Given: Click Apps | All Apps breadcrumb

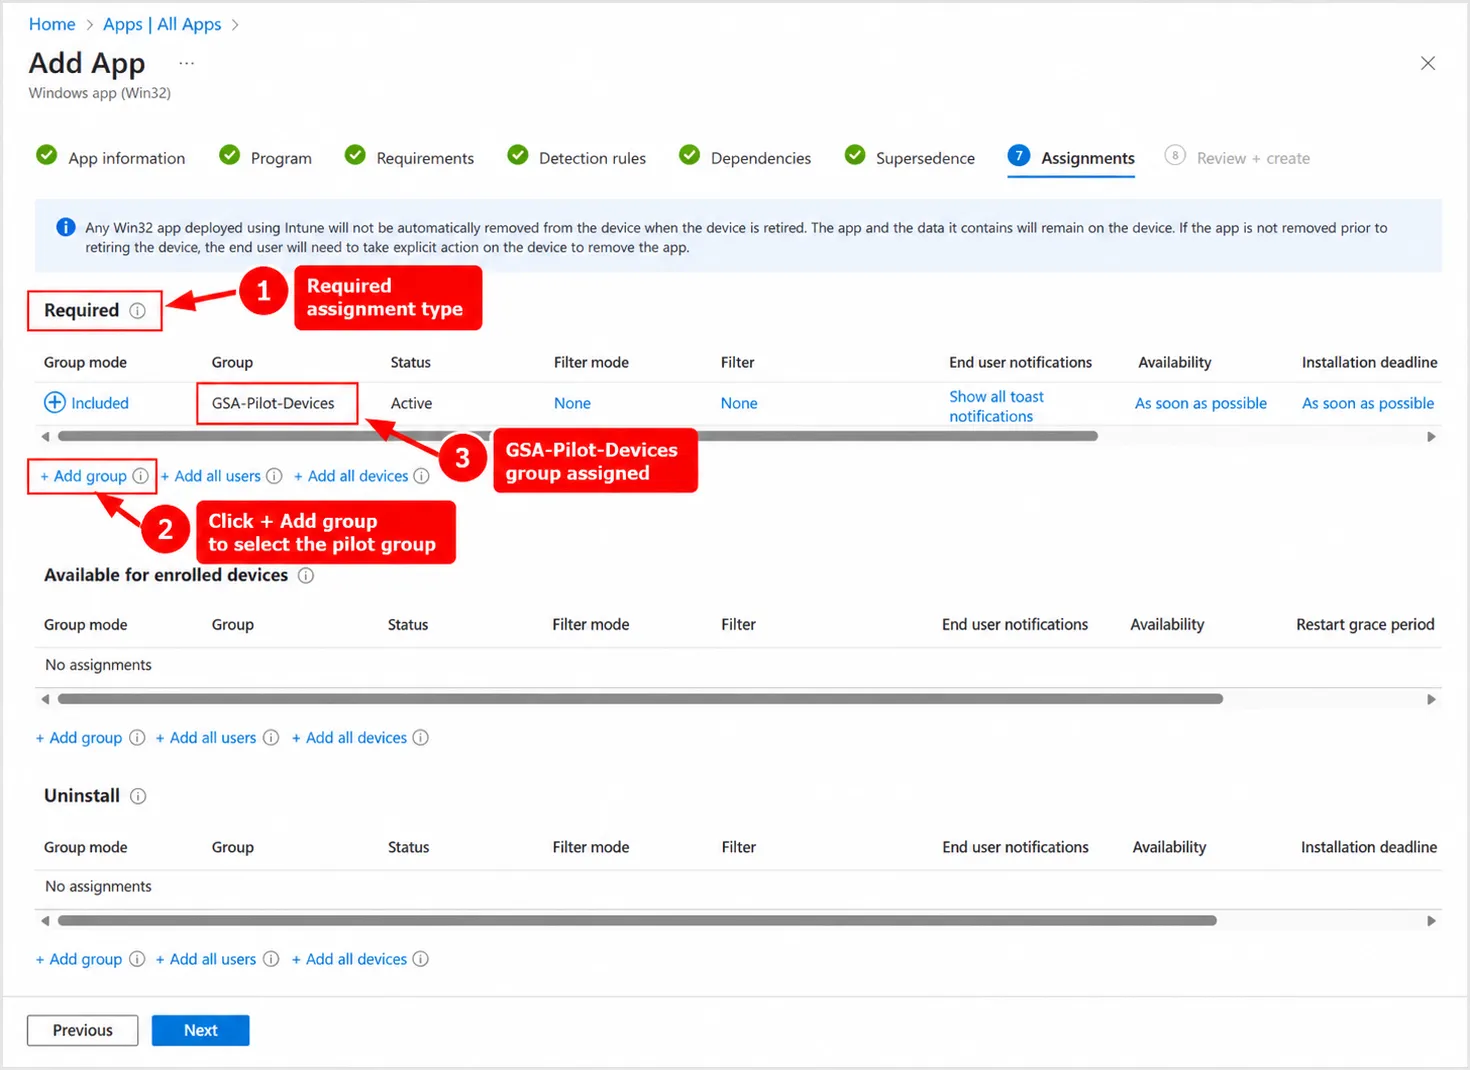Looking at the screenshot, I should point(162,24).
